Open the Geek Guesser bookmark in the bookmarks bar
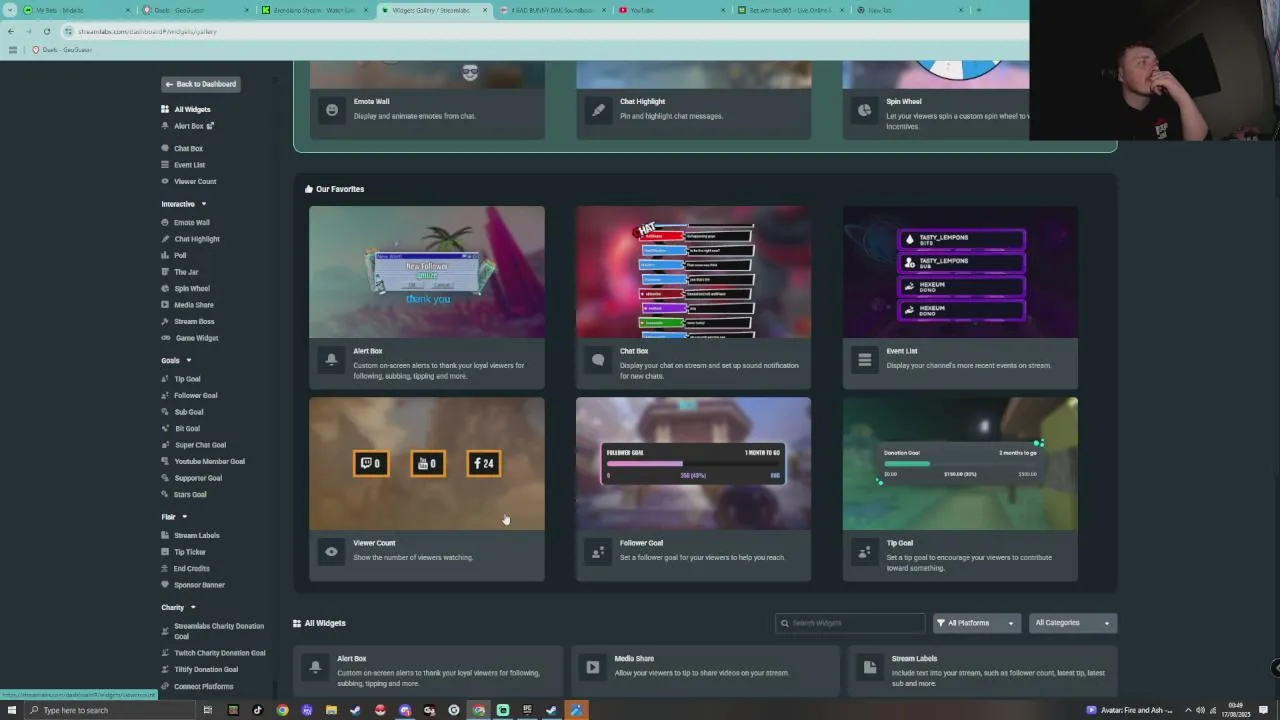Viewport: 1280px width, 720px height. [62, 49]
